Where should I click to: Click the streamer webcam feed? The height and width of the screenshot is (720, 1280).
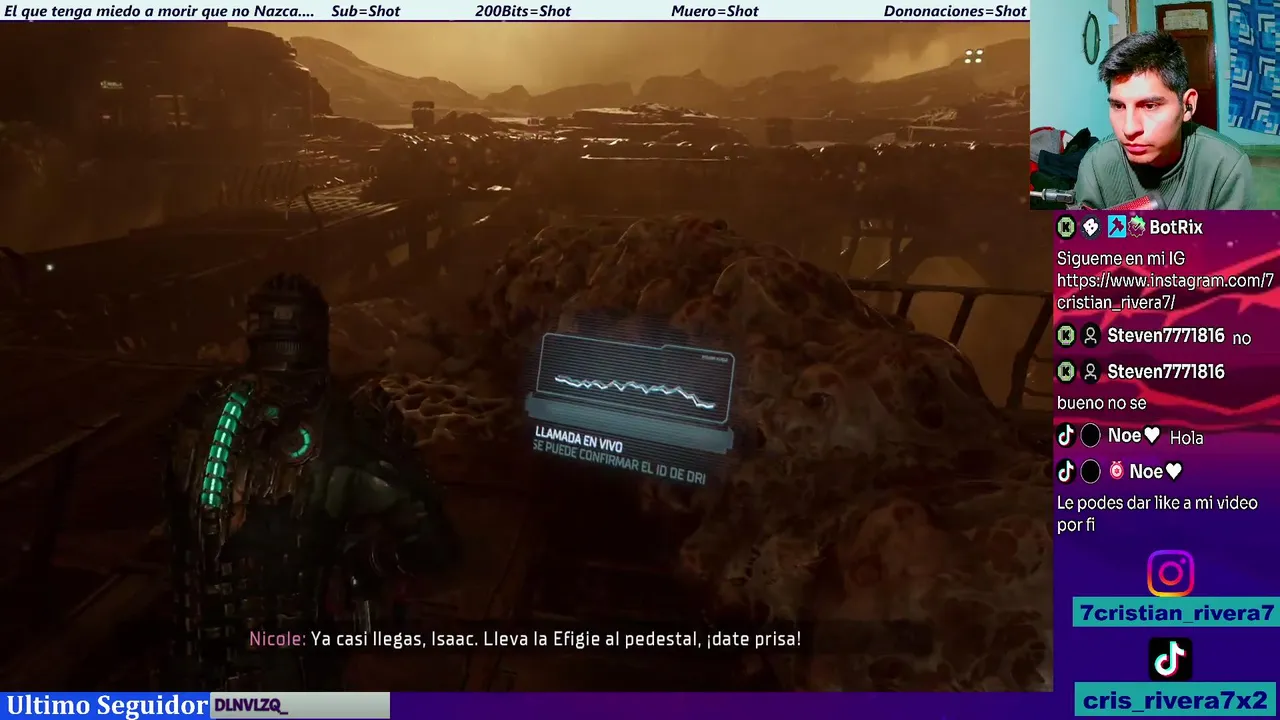[1155, 105]
